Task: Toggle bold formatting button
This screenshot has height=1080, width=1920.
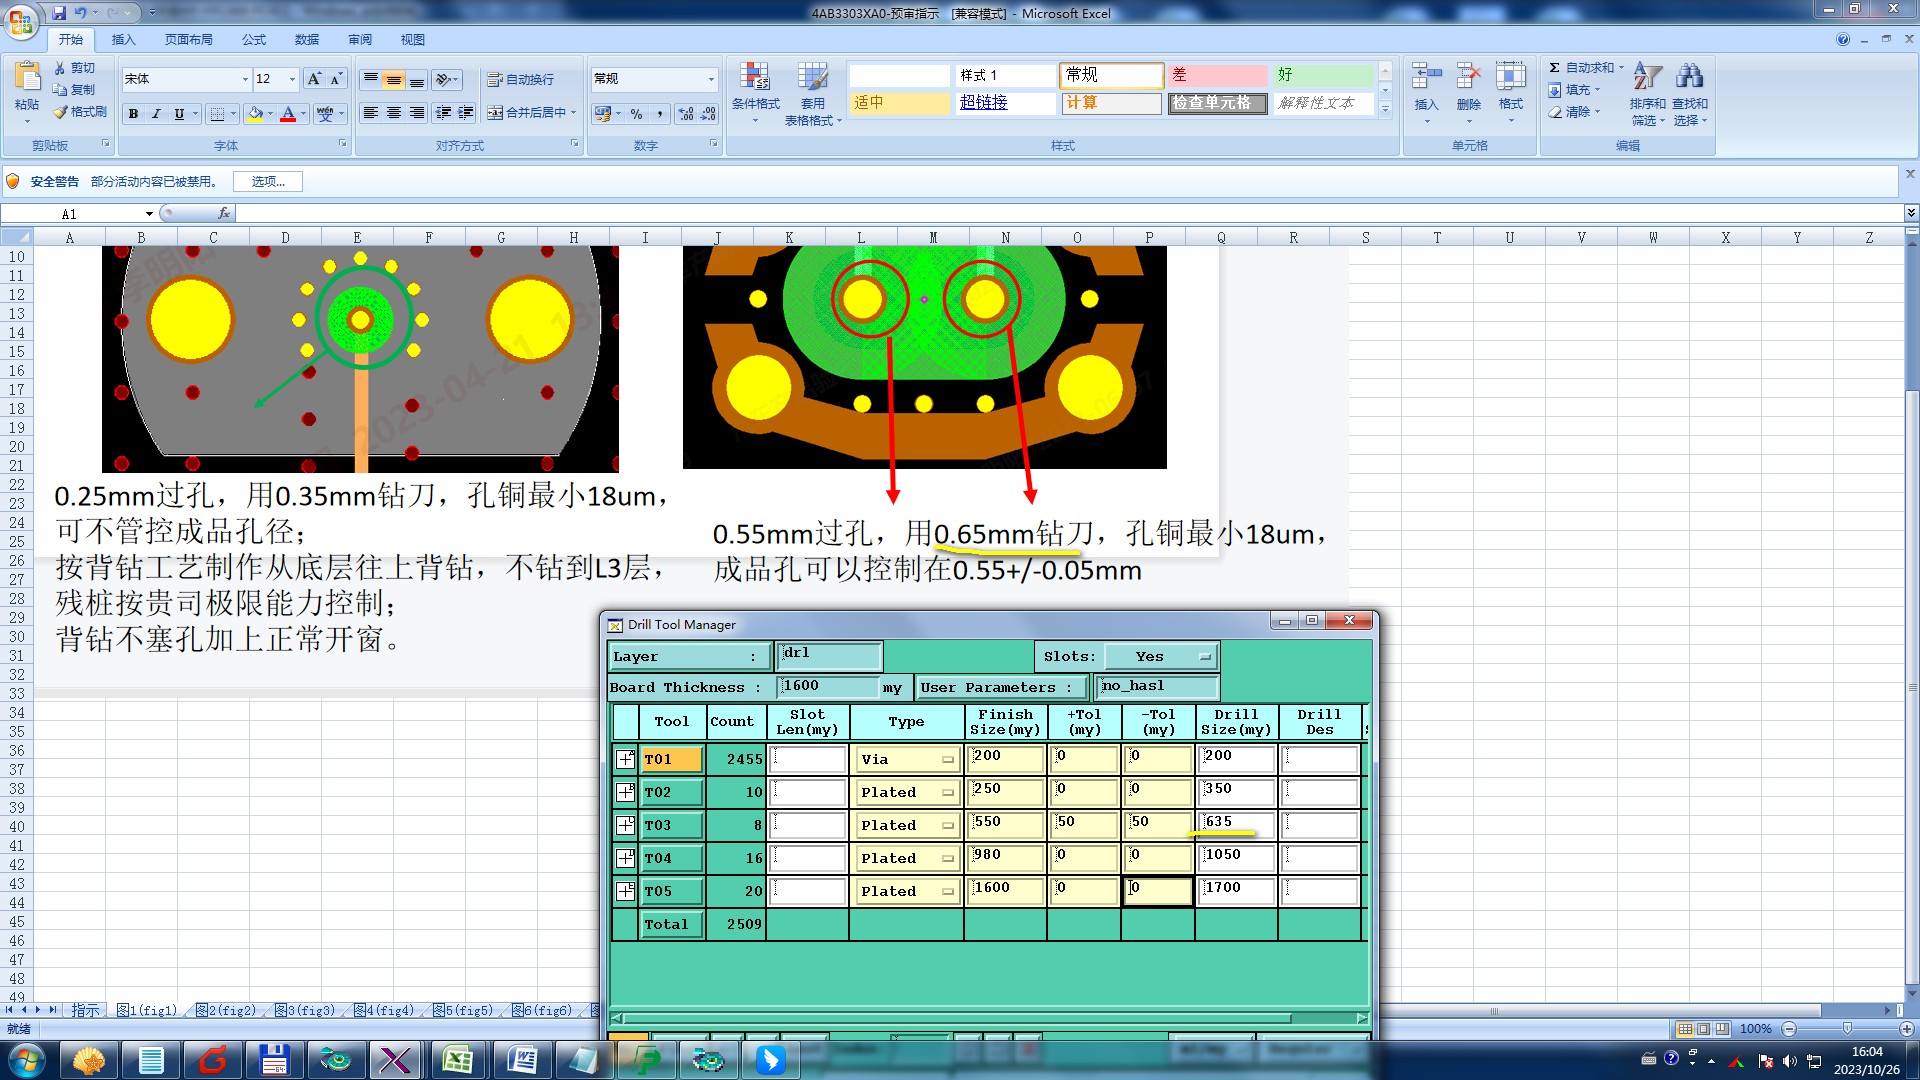Action: point(133,114)
